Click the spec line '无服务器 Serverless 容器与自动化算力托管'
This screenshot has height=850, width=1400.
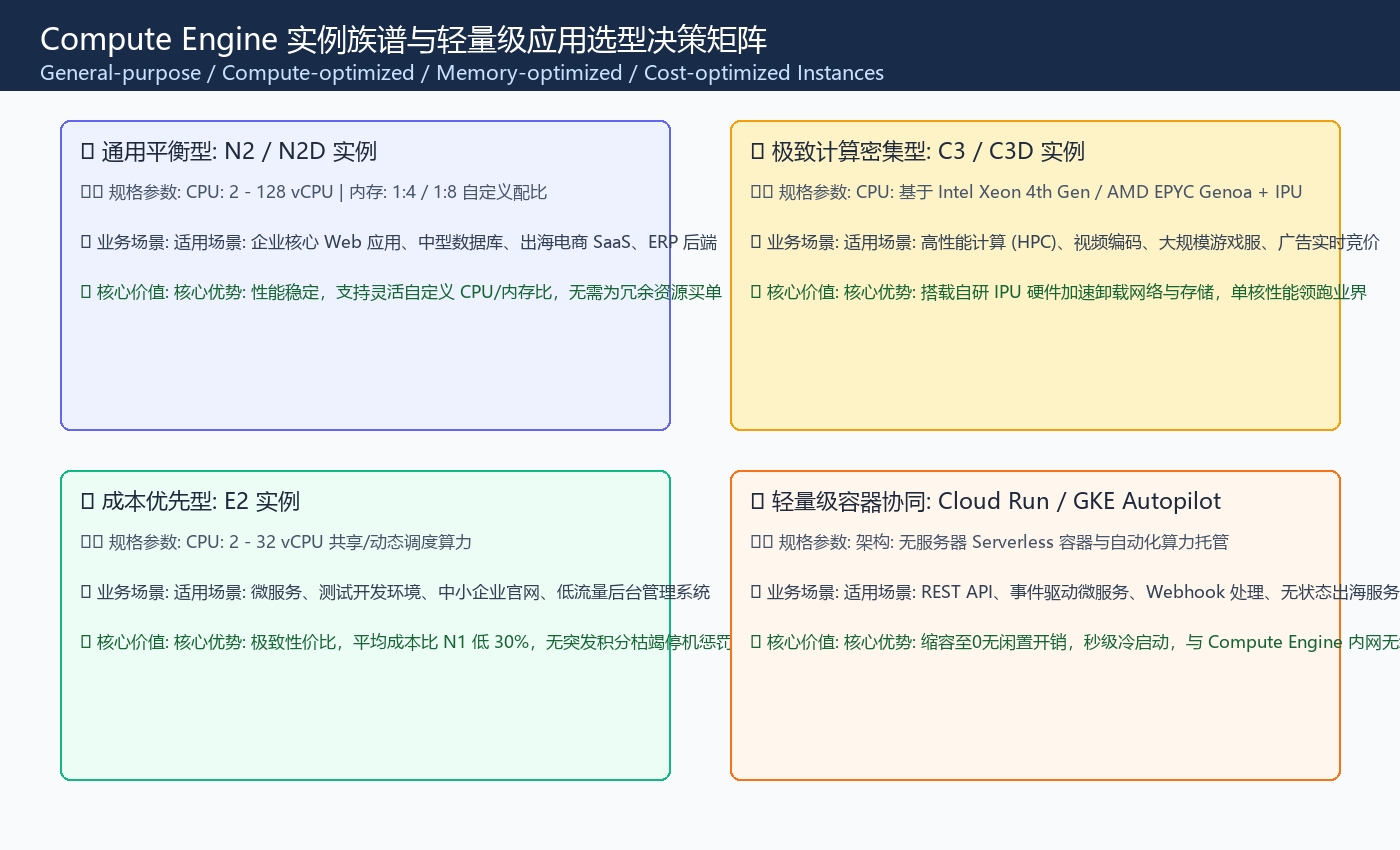coord(989,542)
